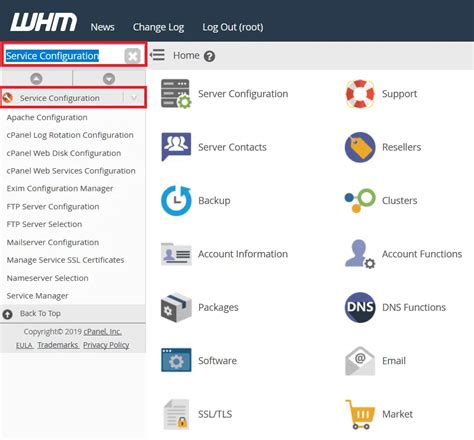Viewport: 474px width, 440px height.
Task: Open Manage Service SSL Certificates
Action: click(65, 260)
